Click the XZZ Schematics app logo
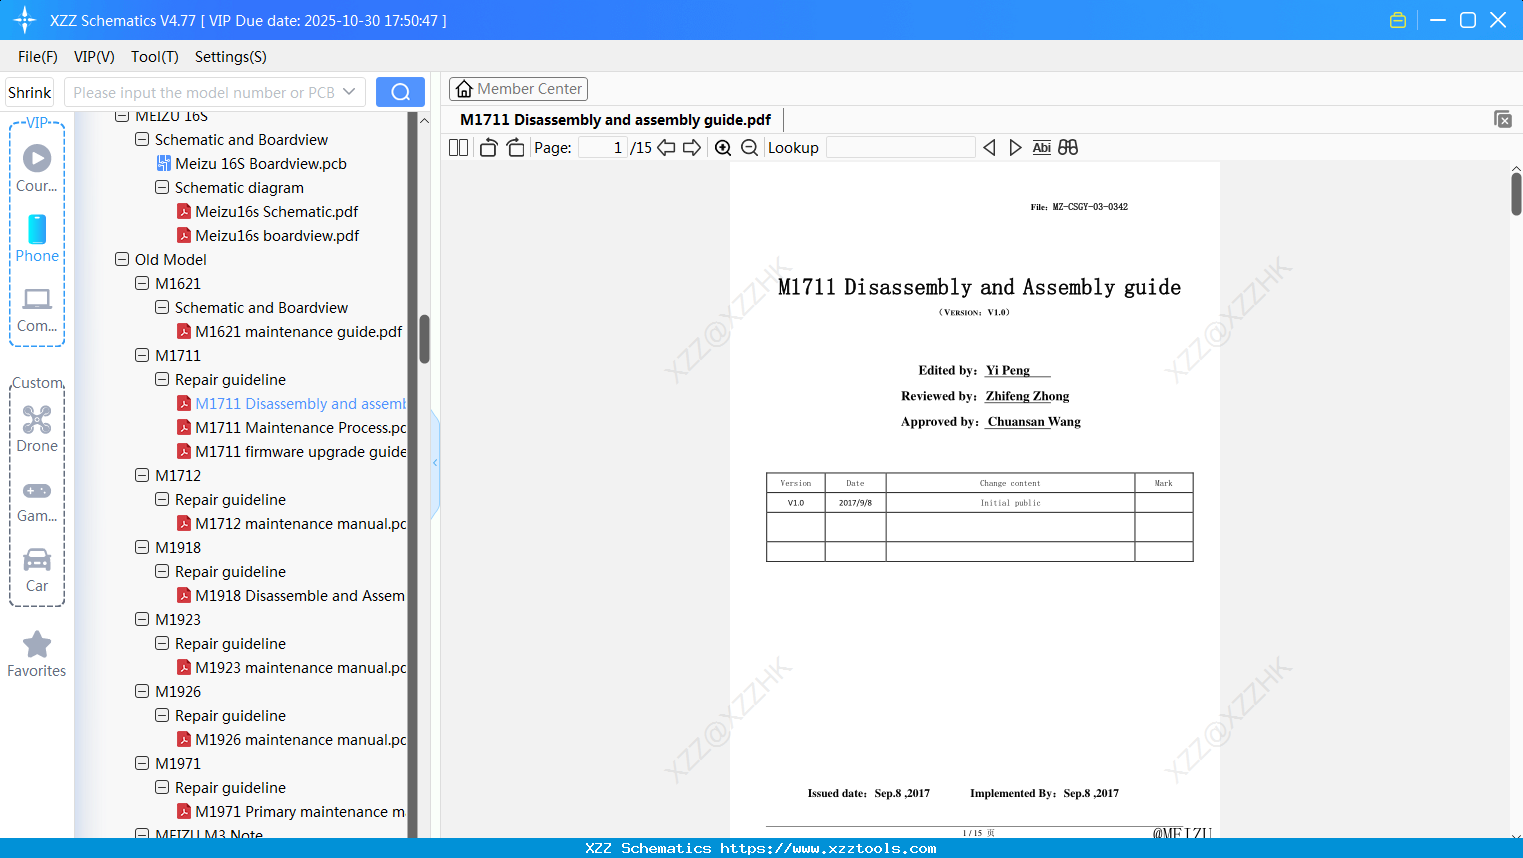Image resolution: width=1523 pixels, height=858 pixels. pos(25,20)
